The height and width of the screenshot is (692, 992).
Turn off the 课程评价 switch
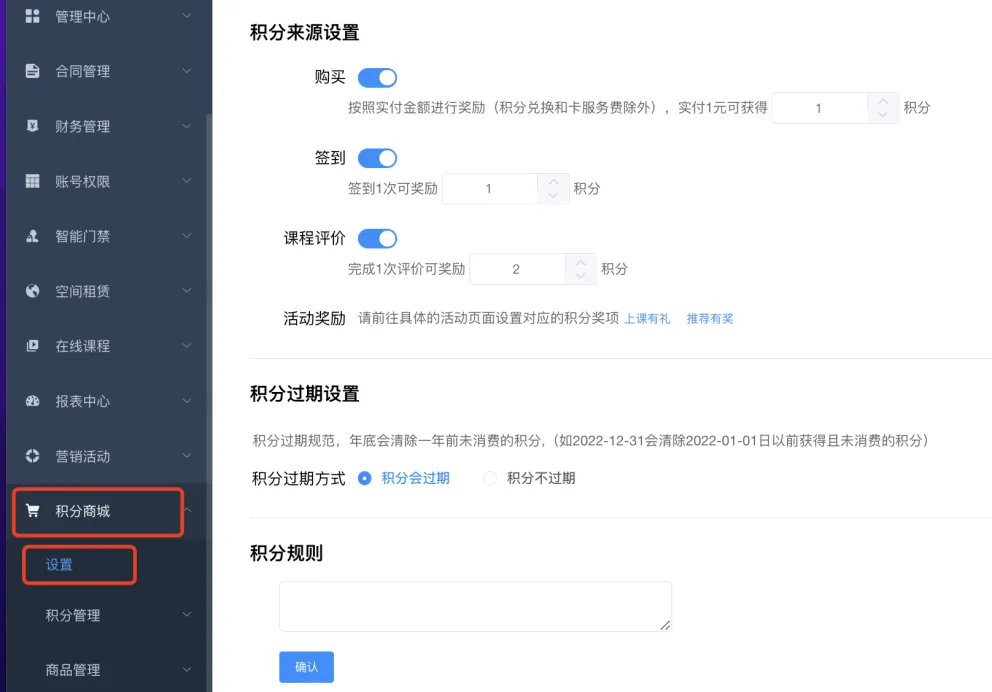[x=377, y=238]
